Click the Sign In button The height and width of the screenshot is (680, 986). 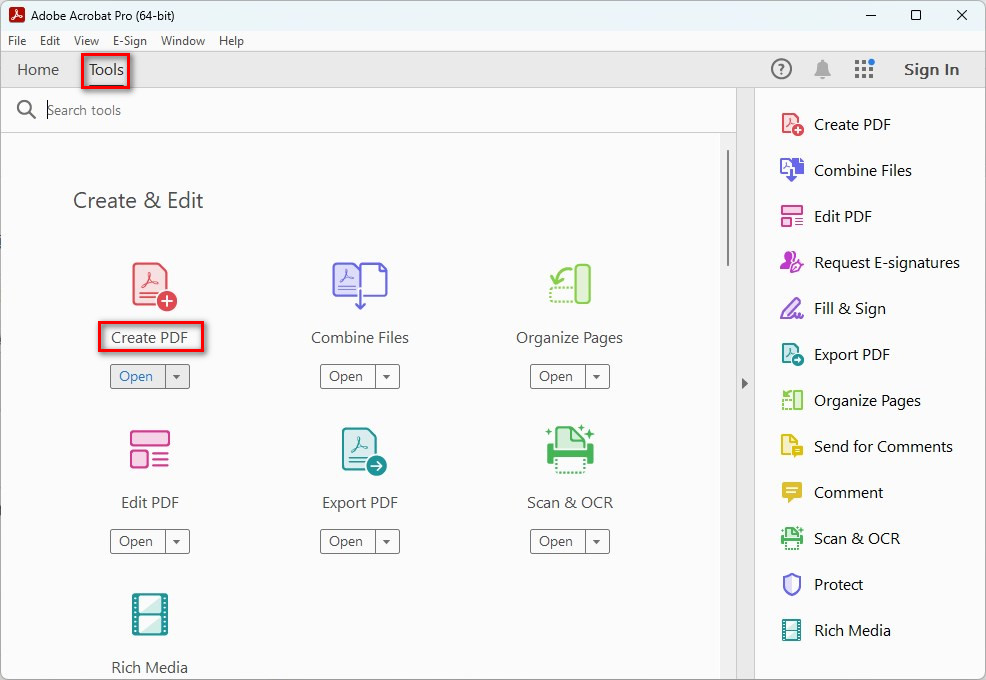point(931,69)
